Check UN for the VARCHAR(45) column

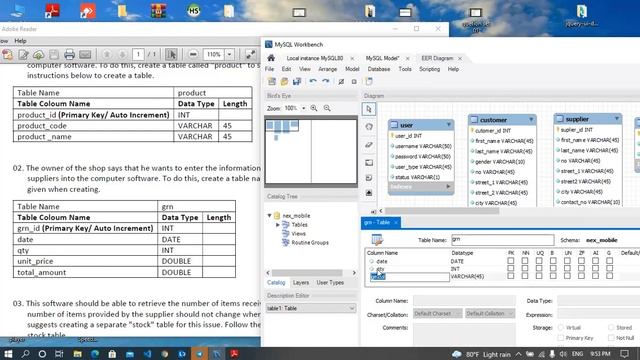click(567, 276)
